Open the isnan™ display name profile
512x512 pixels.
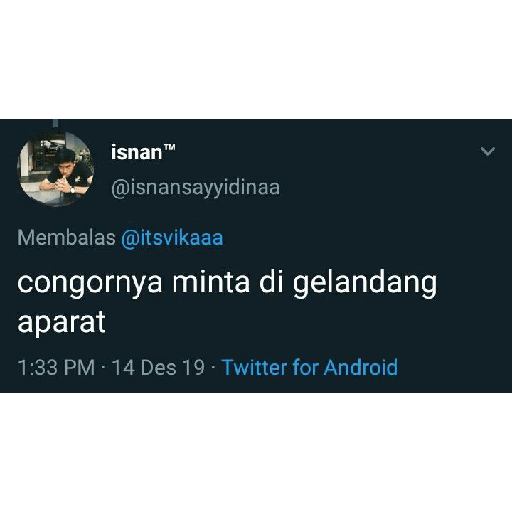143,152
